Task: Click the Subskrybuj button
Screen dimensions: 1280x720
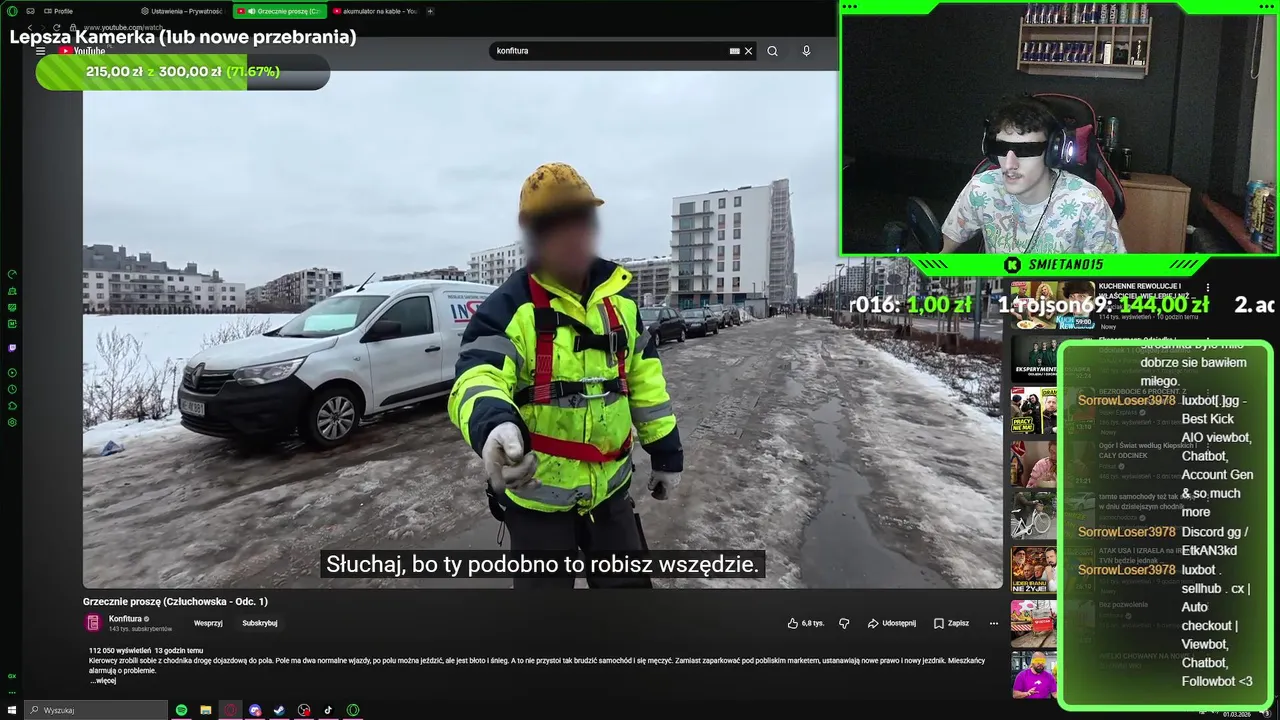Action: pyautogui.click(x=260, y=623)
